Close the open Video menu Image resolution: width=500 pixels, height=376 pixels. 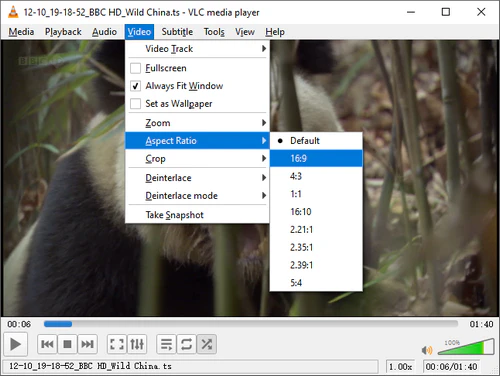tap(139, 32)
